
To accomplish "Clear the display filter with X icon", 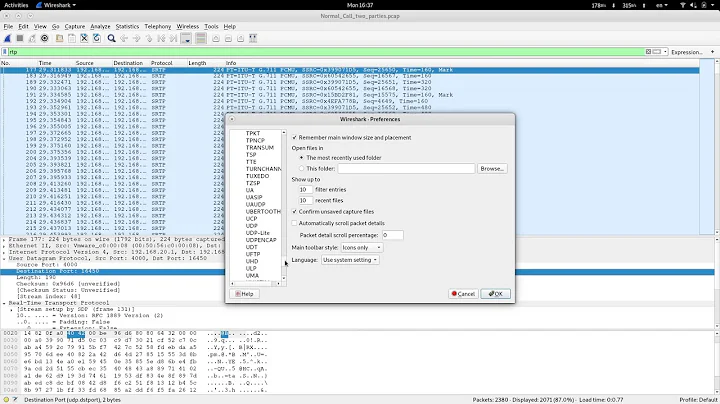I will [648, 52].
